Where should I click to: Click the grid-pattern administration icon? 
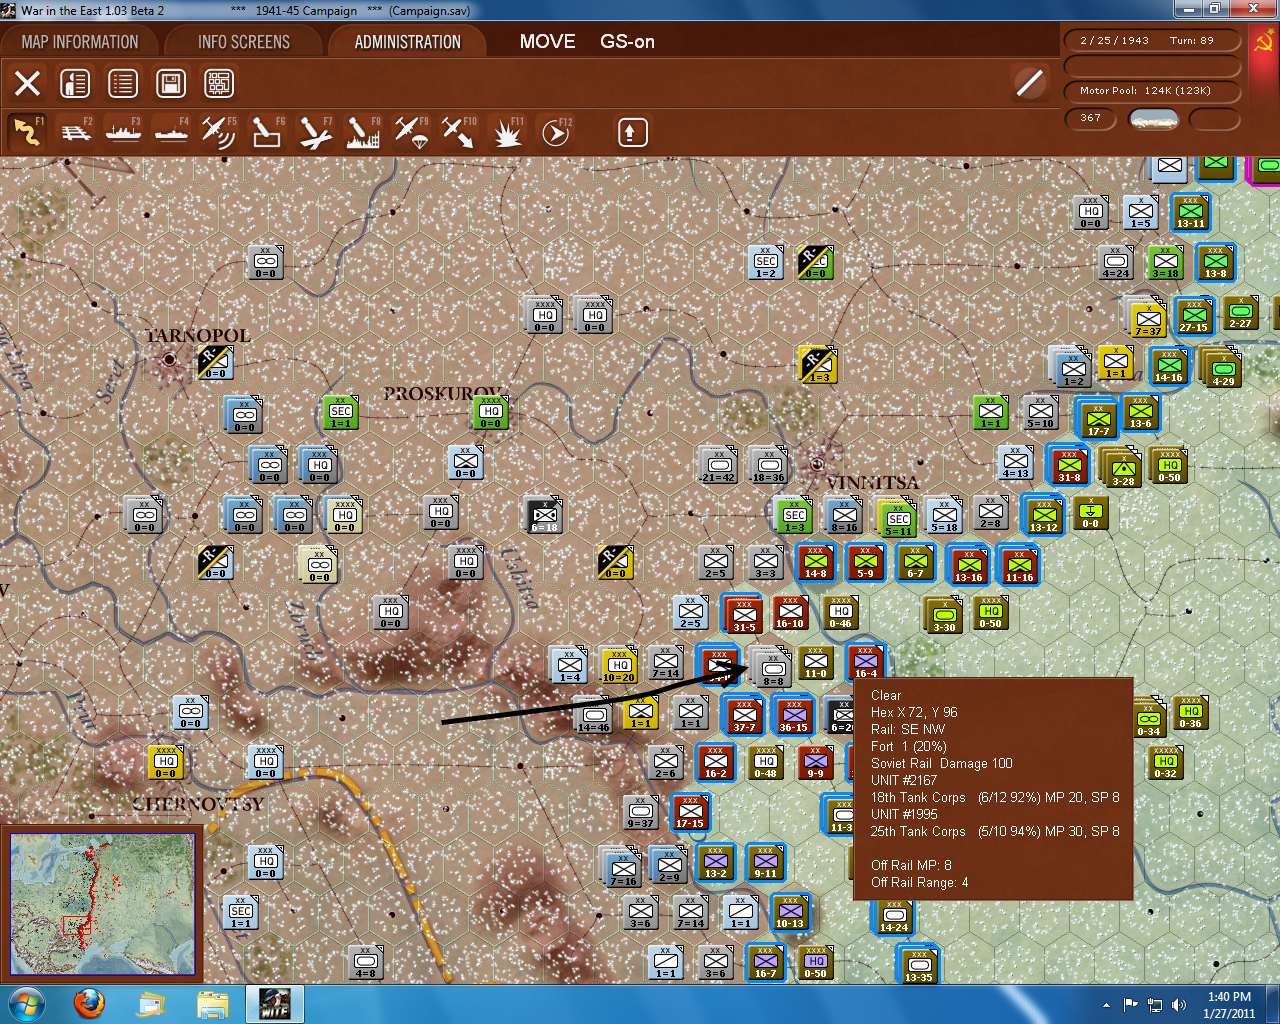(x=219, y=83)
